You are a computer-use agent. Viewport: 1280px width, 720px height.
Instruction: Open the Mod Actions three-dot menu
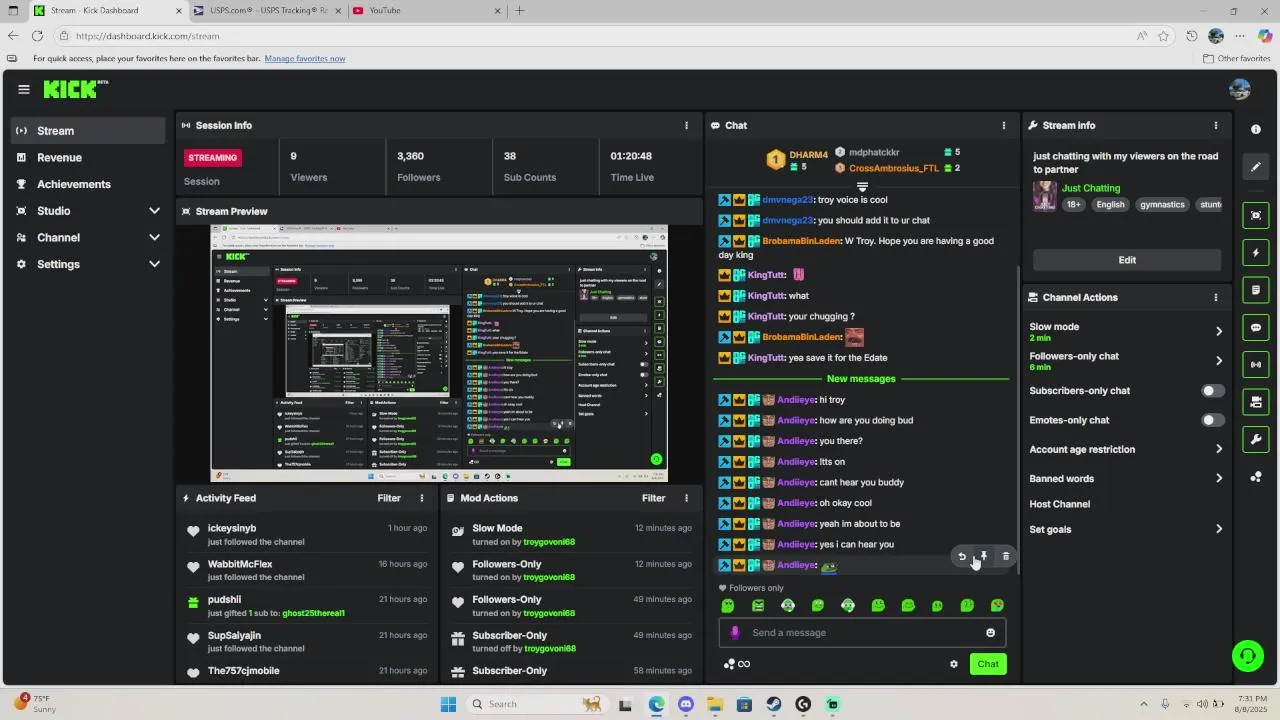coord(686,498)
